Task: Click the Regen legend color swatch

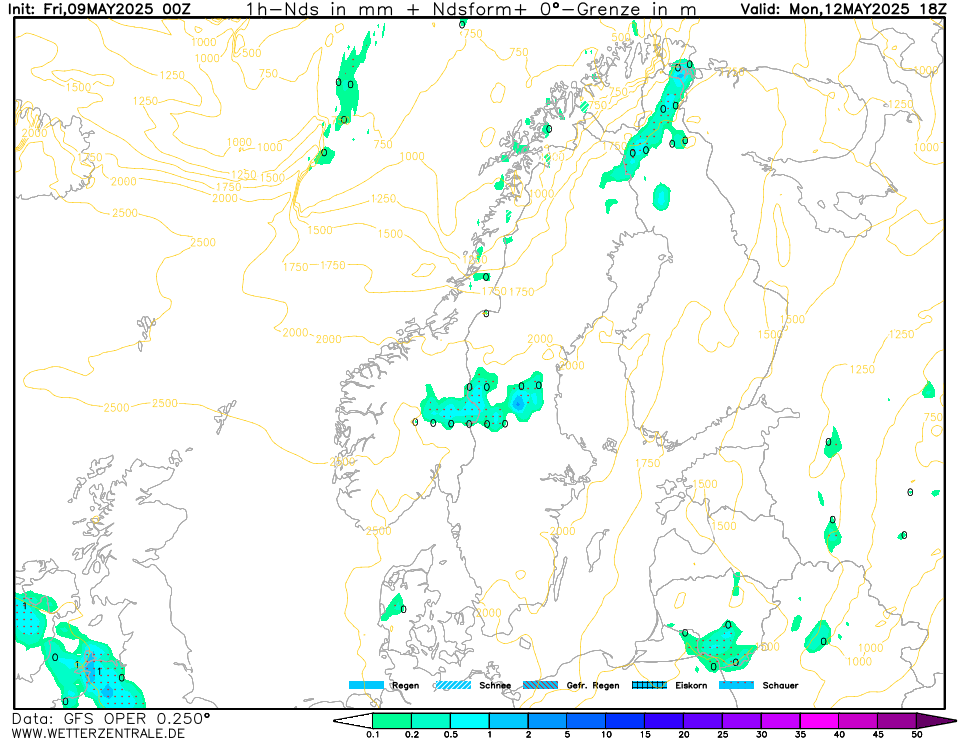Action: (x=366, y=685)
